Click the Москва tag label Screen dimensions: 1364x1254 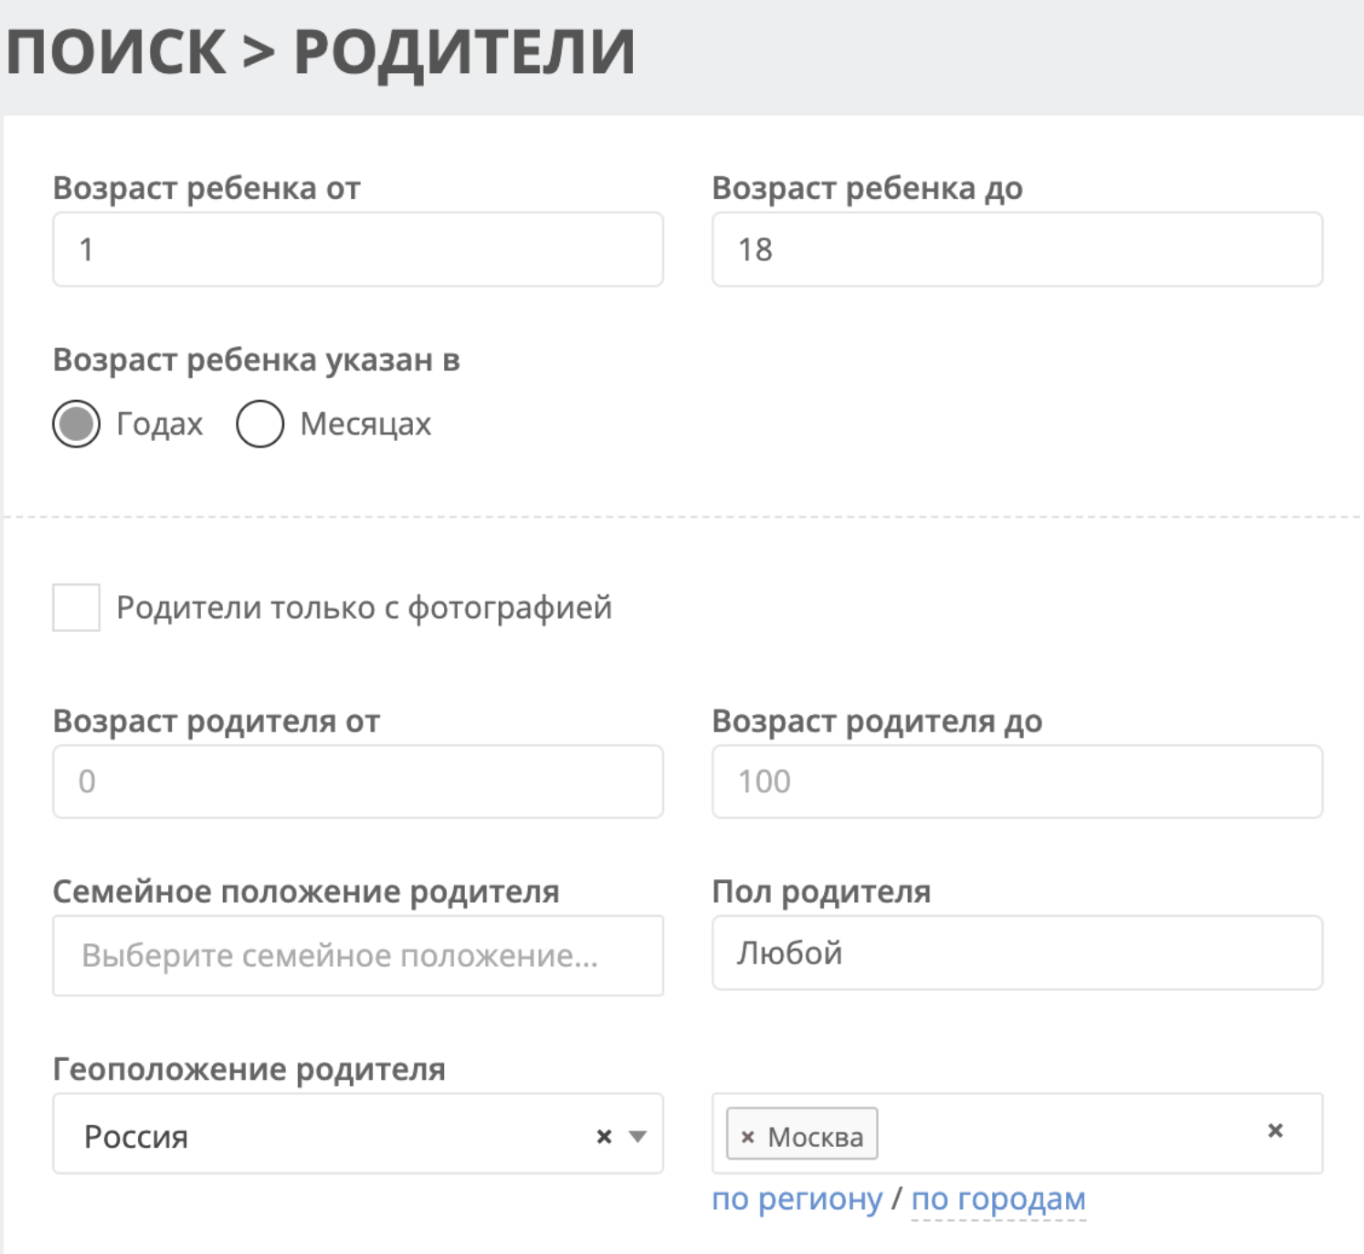[x=815, y=1137]
